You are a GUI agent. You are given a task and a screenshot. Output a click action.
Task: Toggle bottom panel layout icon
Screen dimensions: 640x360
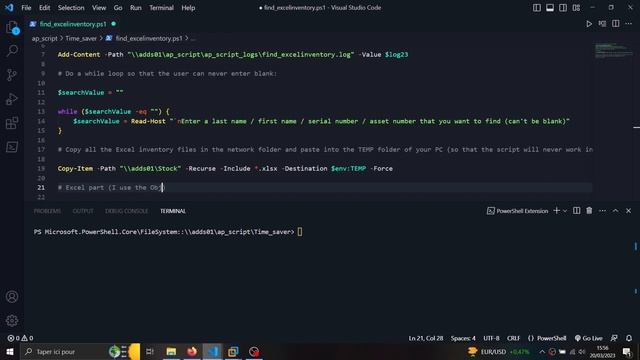click(550, 8)
